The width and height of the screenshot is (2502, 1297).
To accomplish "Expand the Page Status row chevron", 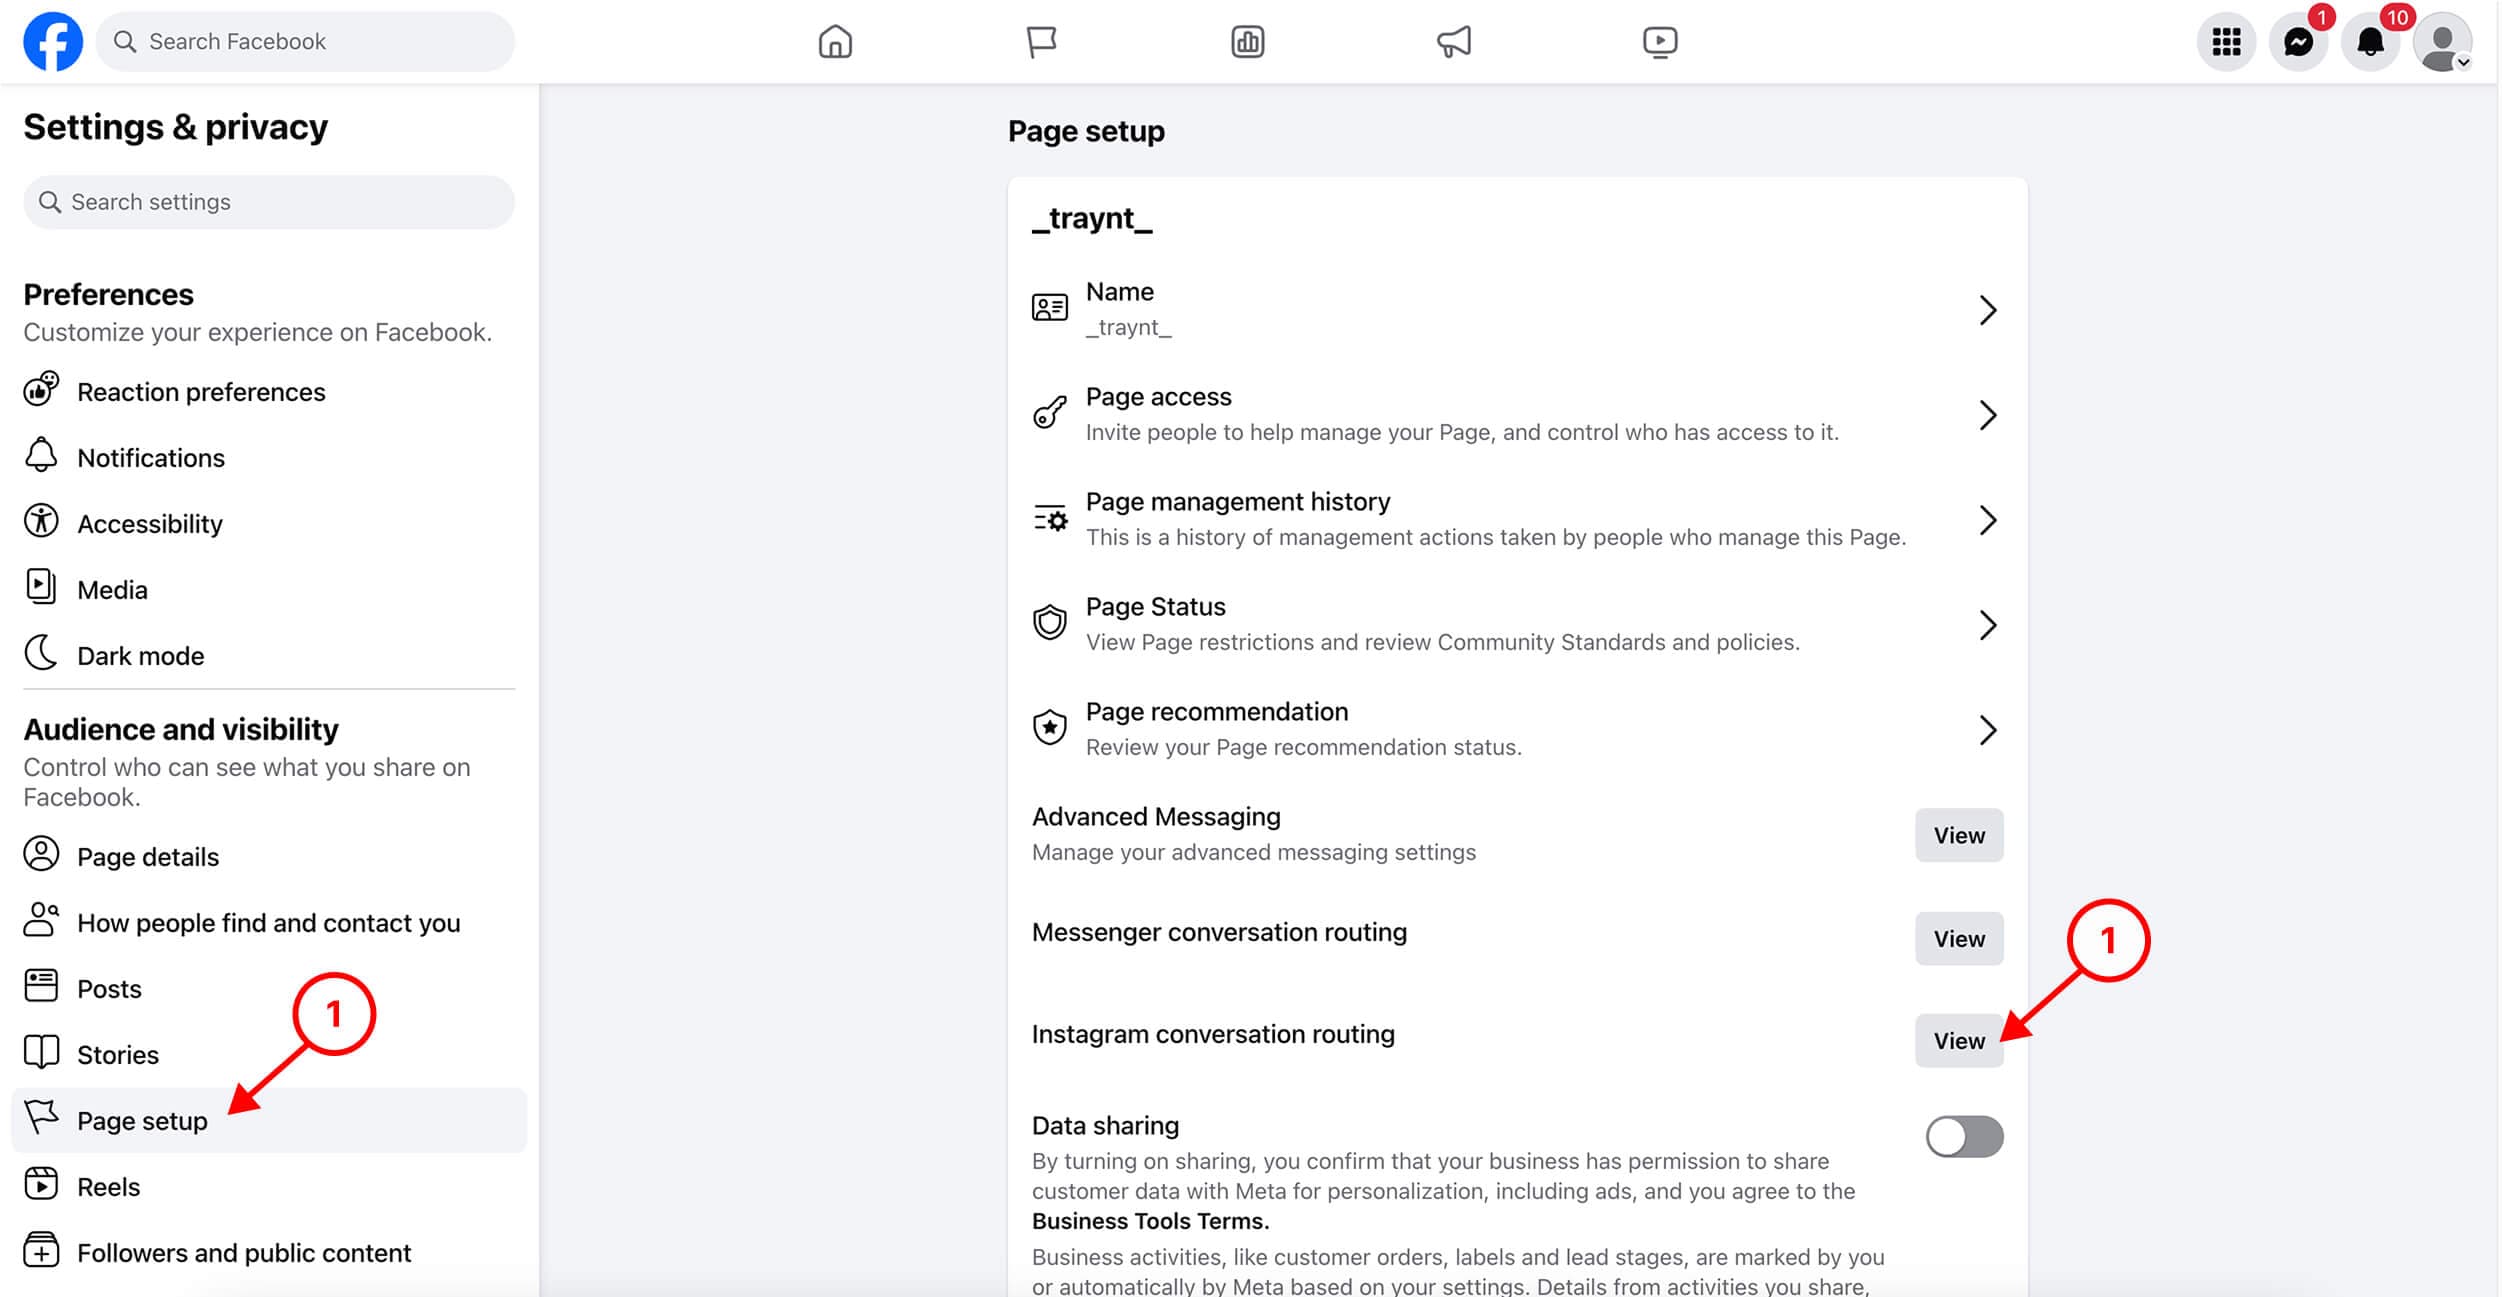I will [1988, 625].
